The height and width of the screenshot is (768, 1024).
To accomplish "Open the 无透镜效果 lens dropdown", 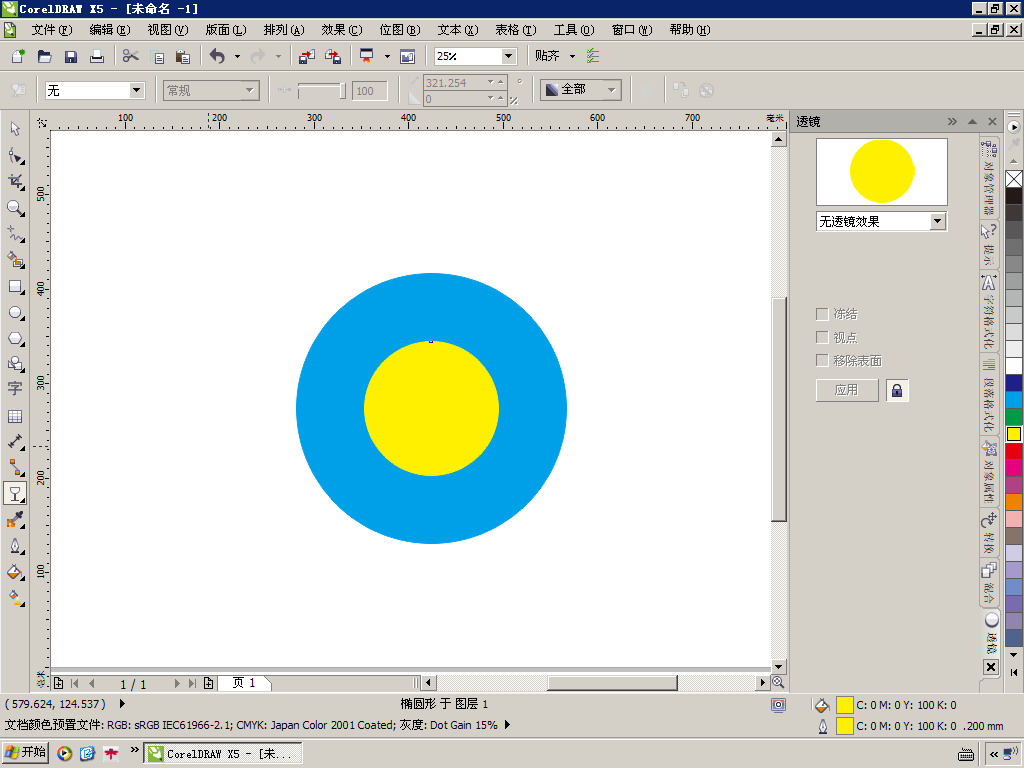I will (937, 221).
